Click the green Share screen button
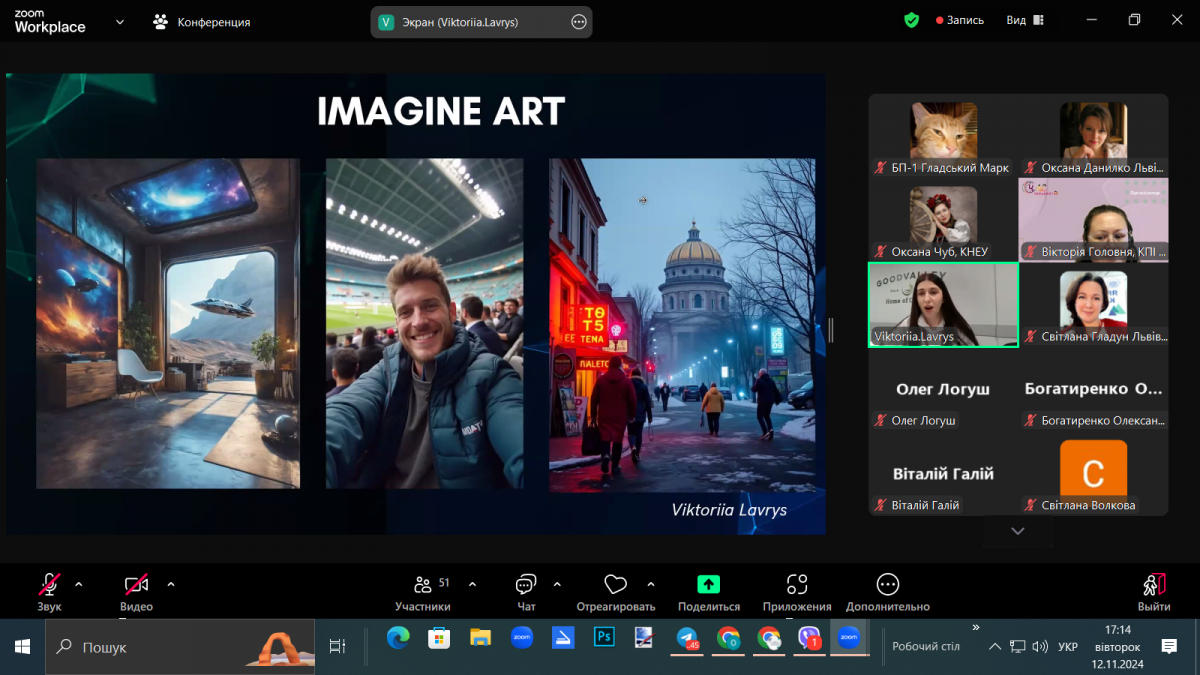 [708, 585]
